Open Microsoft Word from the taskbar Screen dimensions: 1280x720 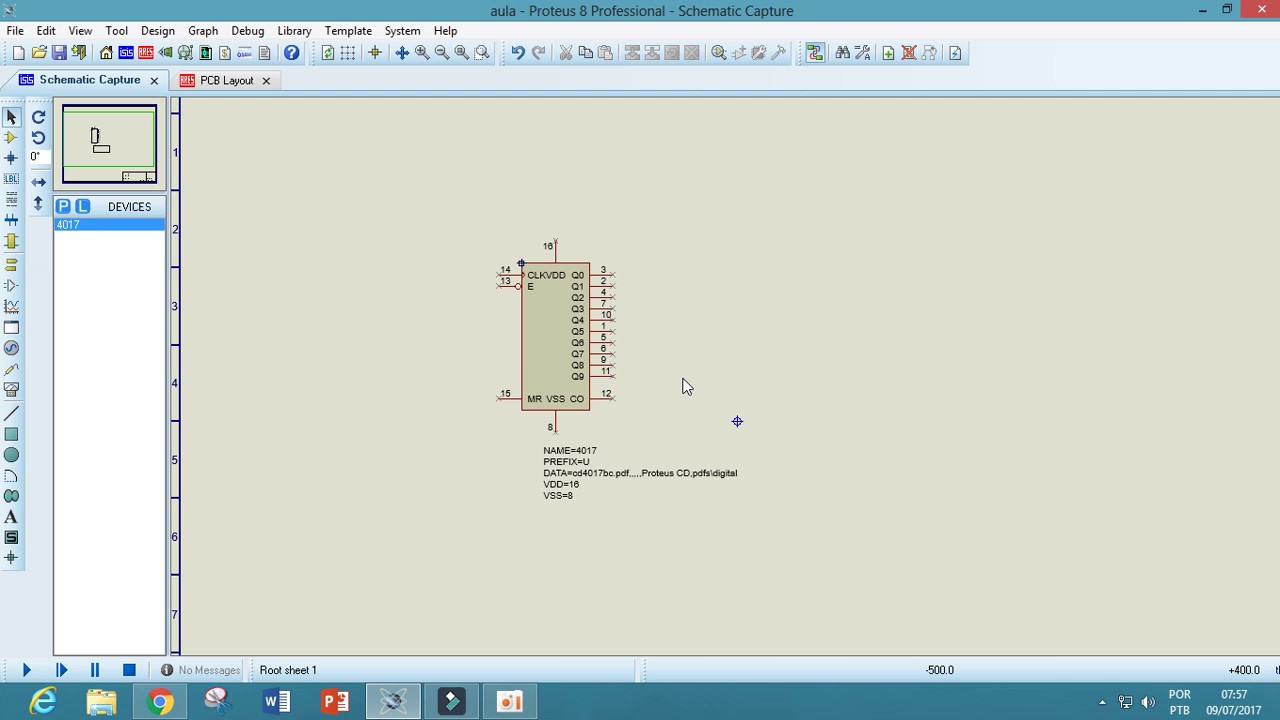pyautogui.click(x=277, y=702)
